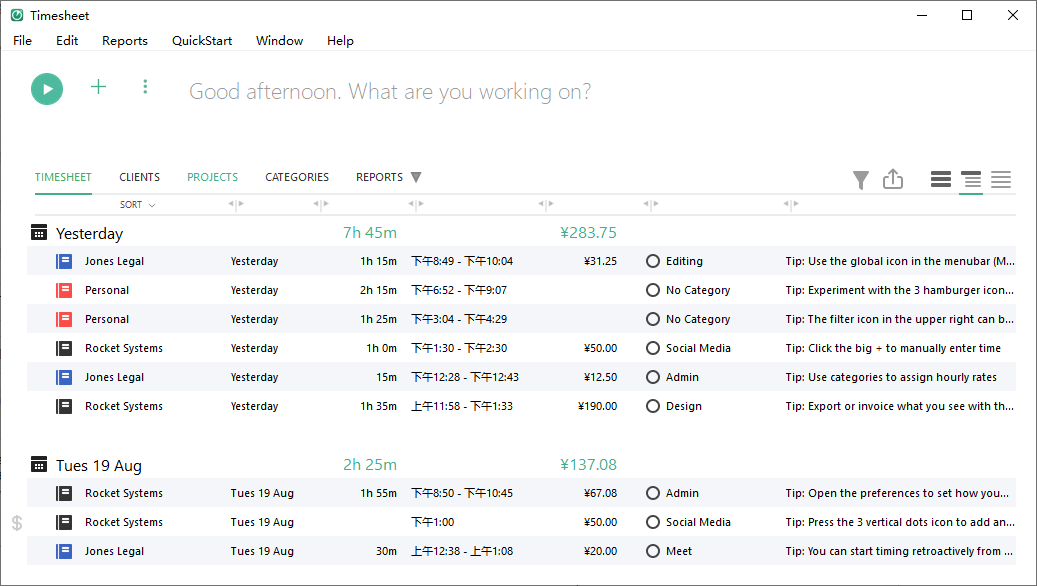Toggle the circle next to Social Media yesterday
1037x586 pixels.
pos(653,348)
